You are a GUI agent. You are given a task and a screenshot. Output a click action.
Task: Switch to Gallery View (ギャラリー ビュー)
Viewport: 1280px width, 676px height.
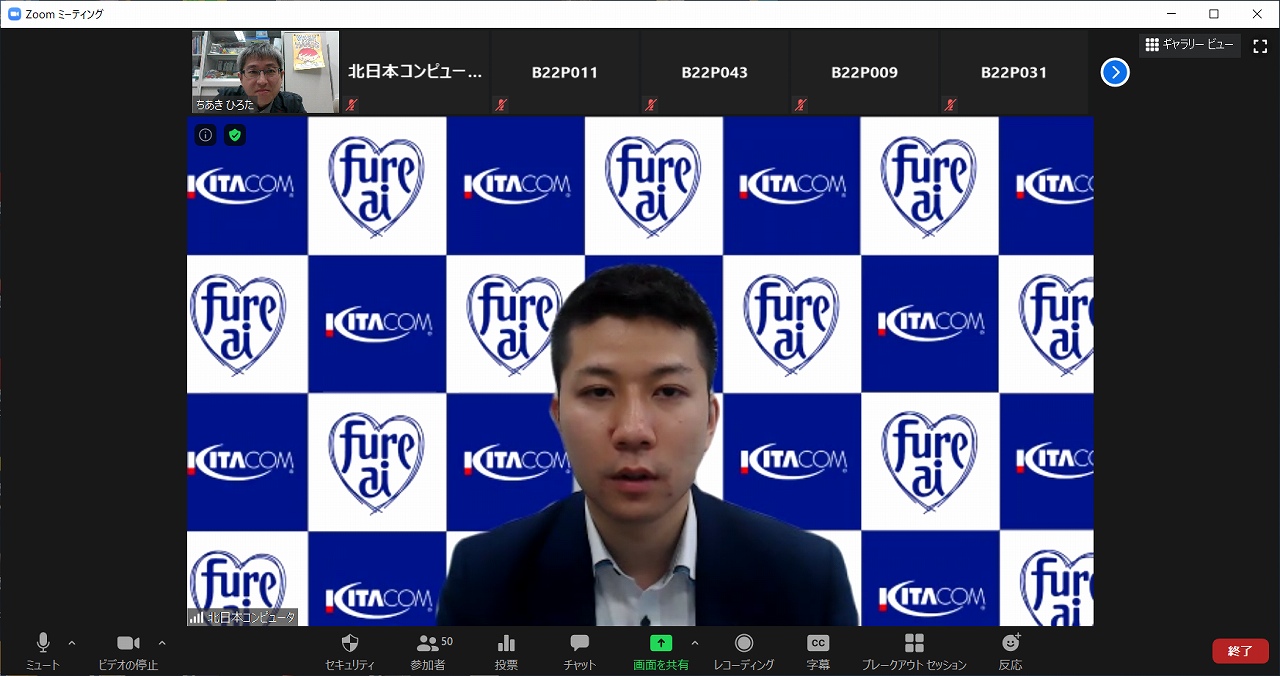1189,45
